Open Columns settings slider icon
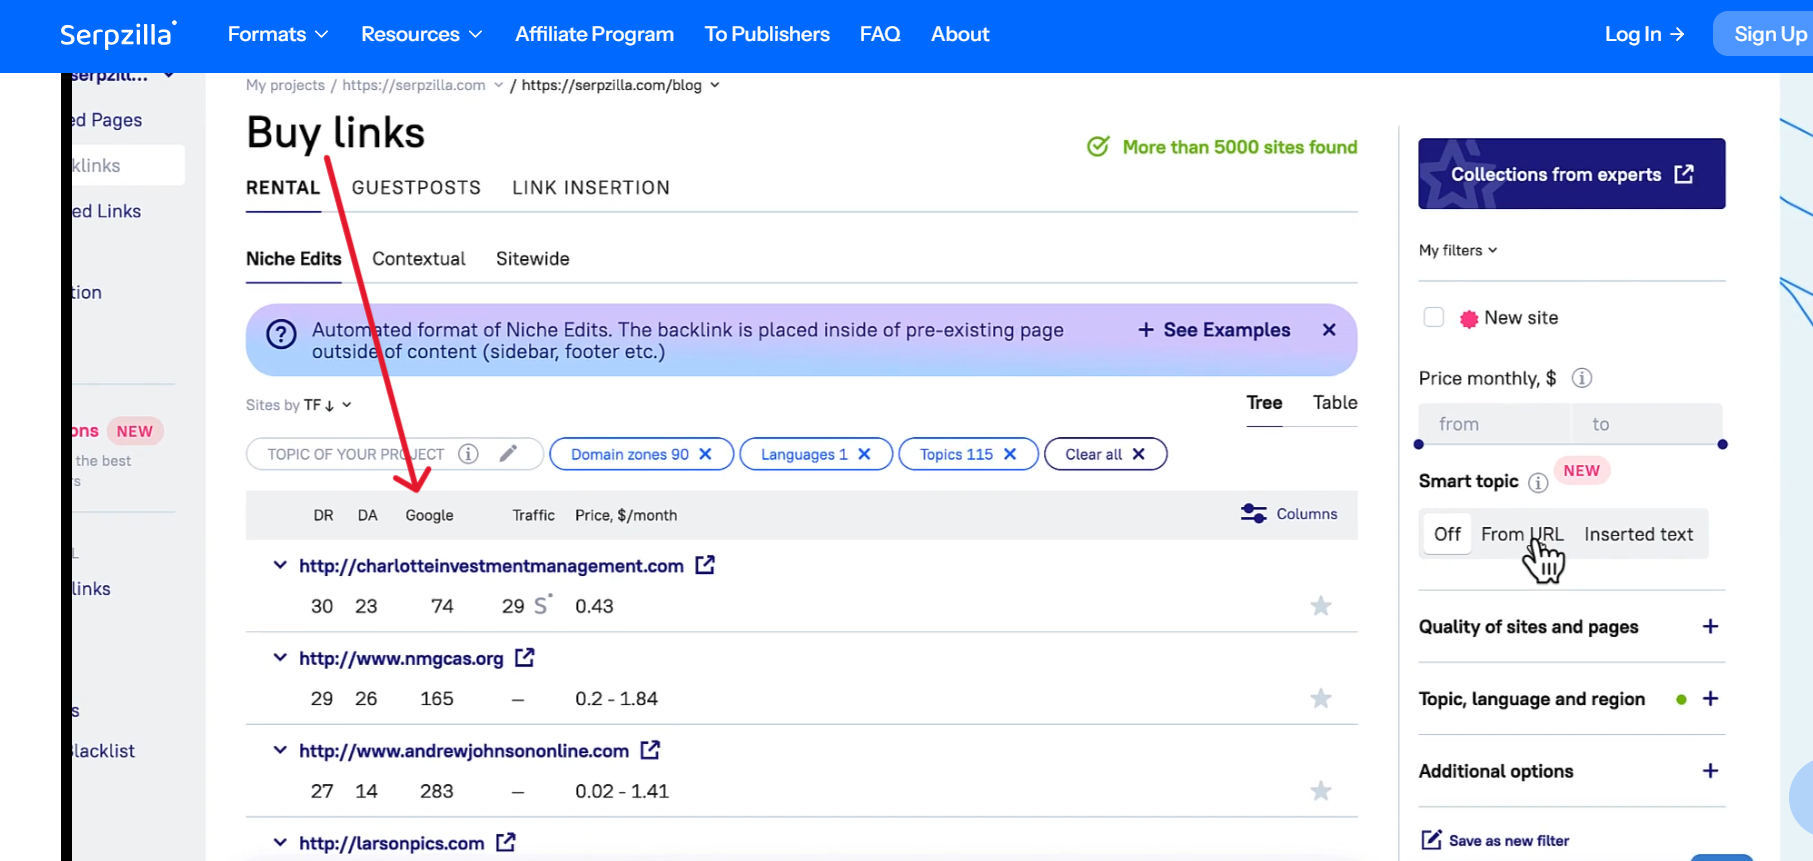 [x=1253, y=514]
